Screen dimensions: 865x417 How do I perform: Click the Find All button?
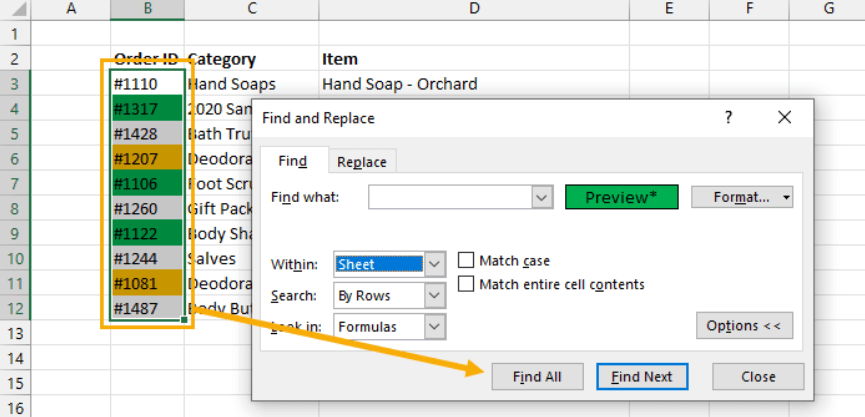(535, 377)
